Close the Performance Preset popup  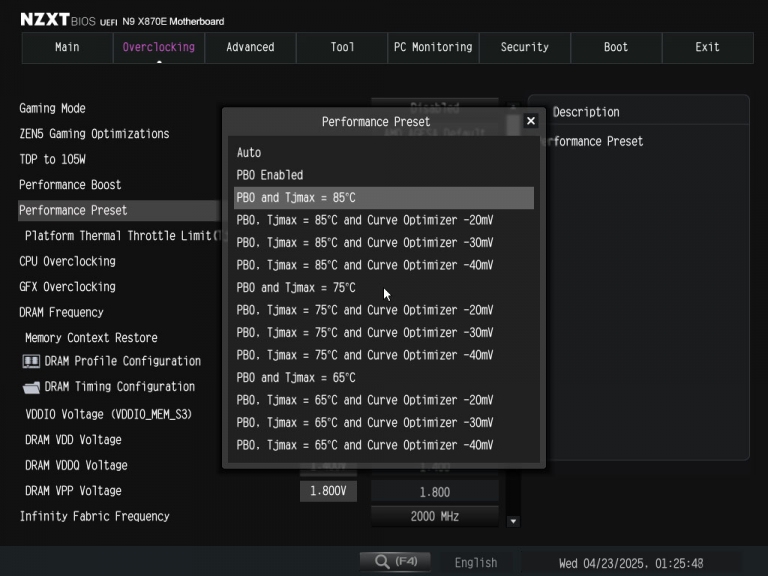pos(530,121)
